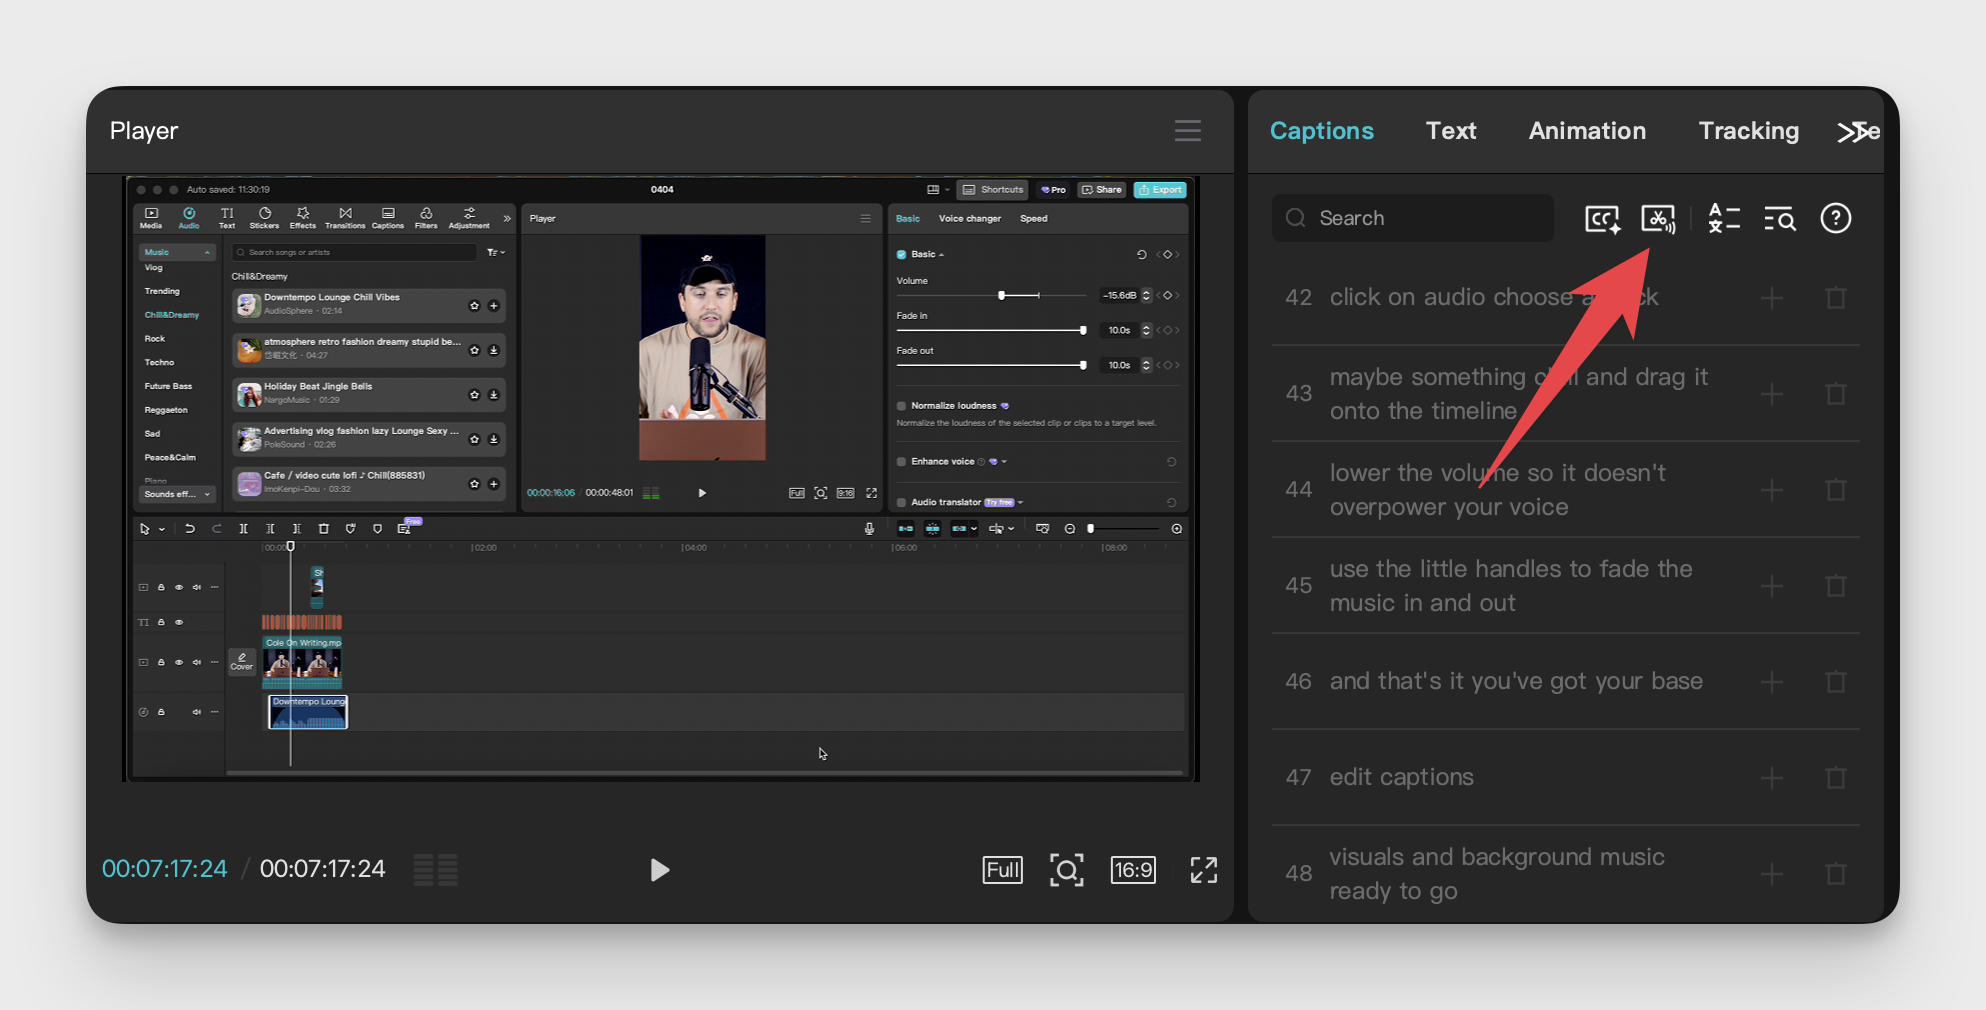Select caption 'visuals and background music ready to go'
This screenshot has height=1010, width=1986.
click(x=1497, y=874)
